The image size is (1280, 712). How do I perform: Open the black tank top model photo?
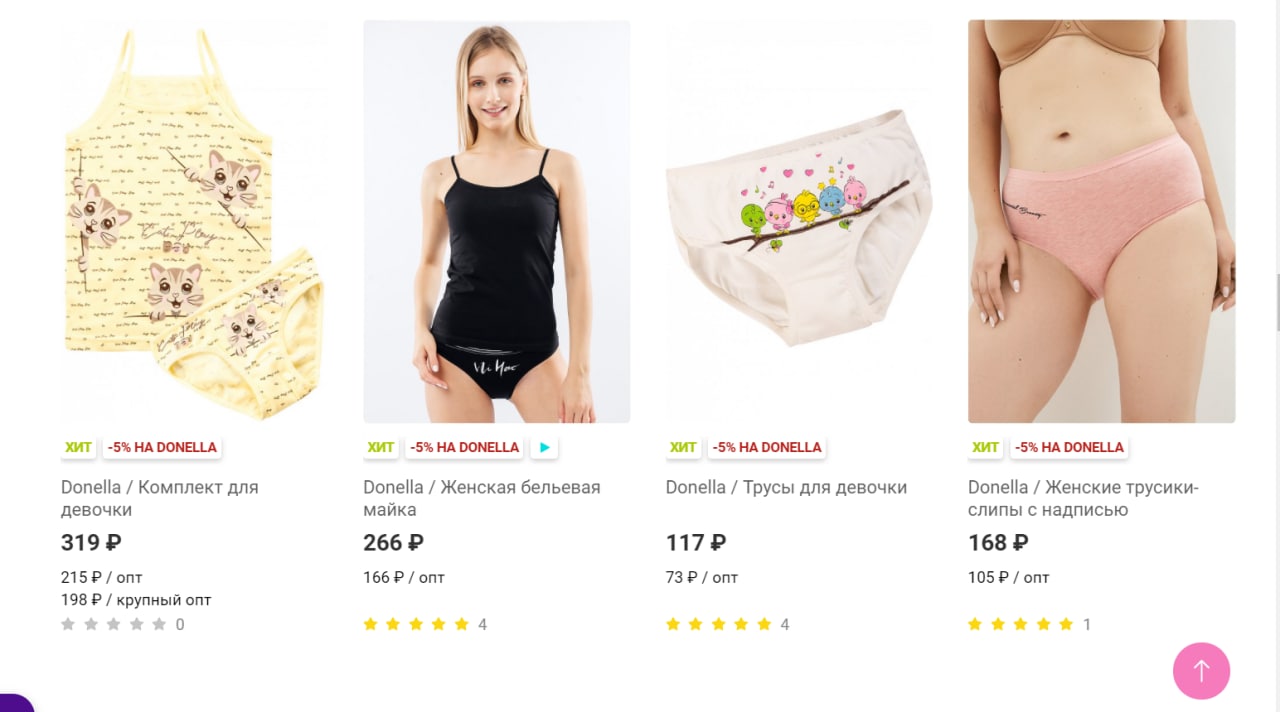(497, 221)
